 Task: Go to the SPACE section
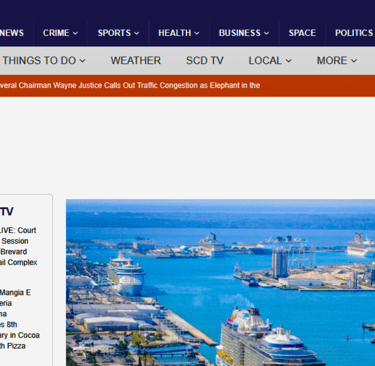click(302, 33)
